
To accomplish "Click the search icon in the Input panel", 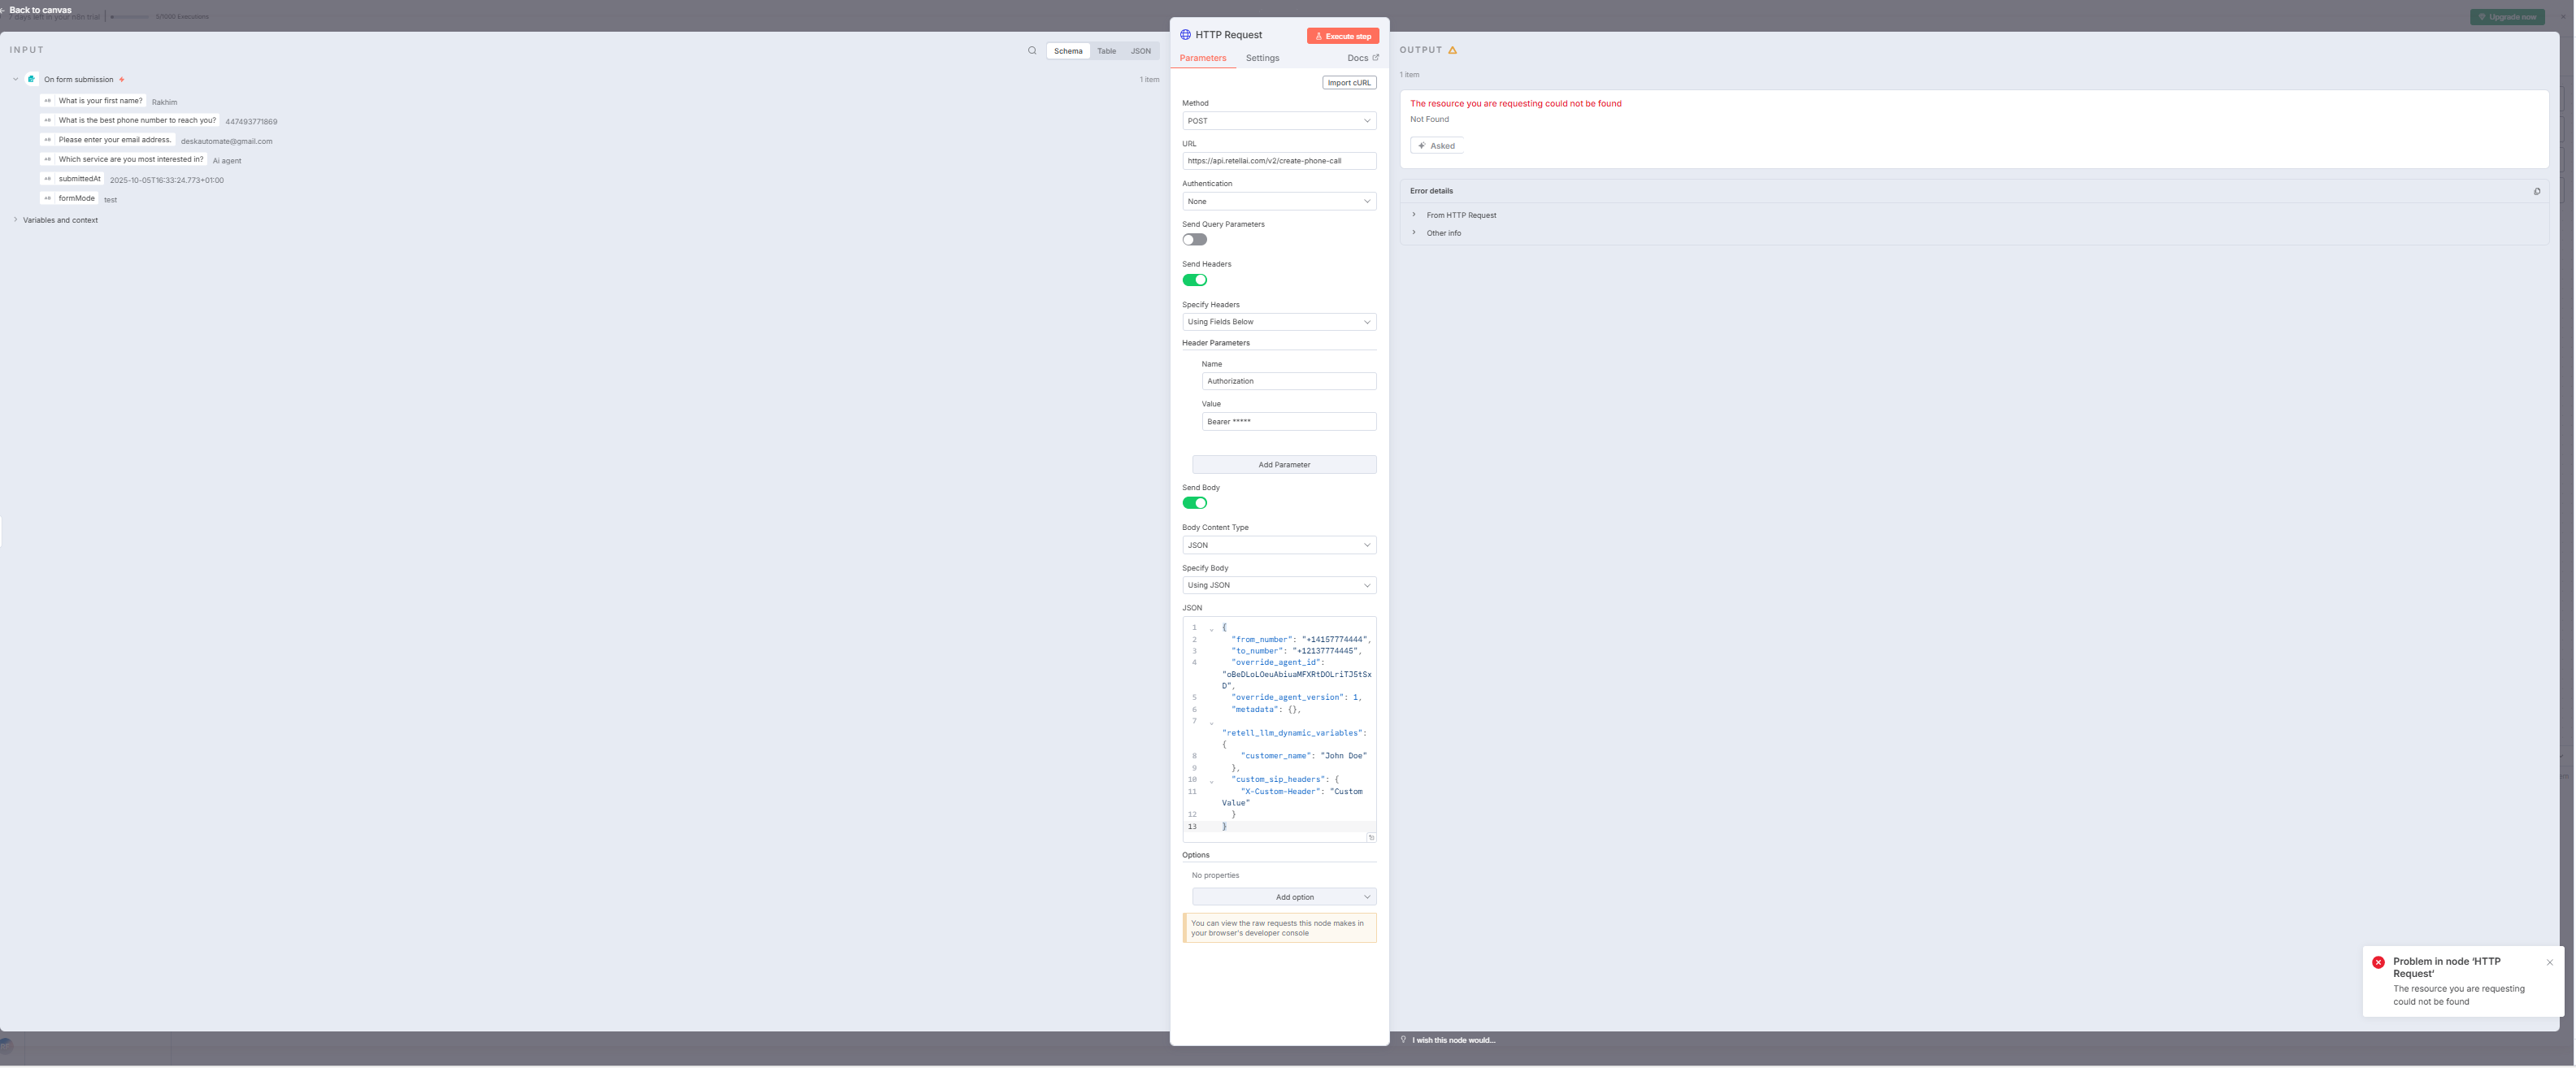I will click(x=1032, y=51).
